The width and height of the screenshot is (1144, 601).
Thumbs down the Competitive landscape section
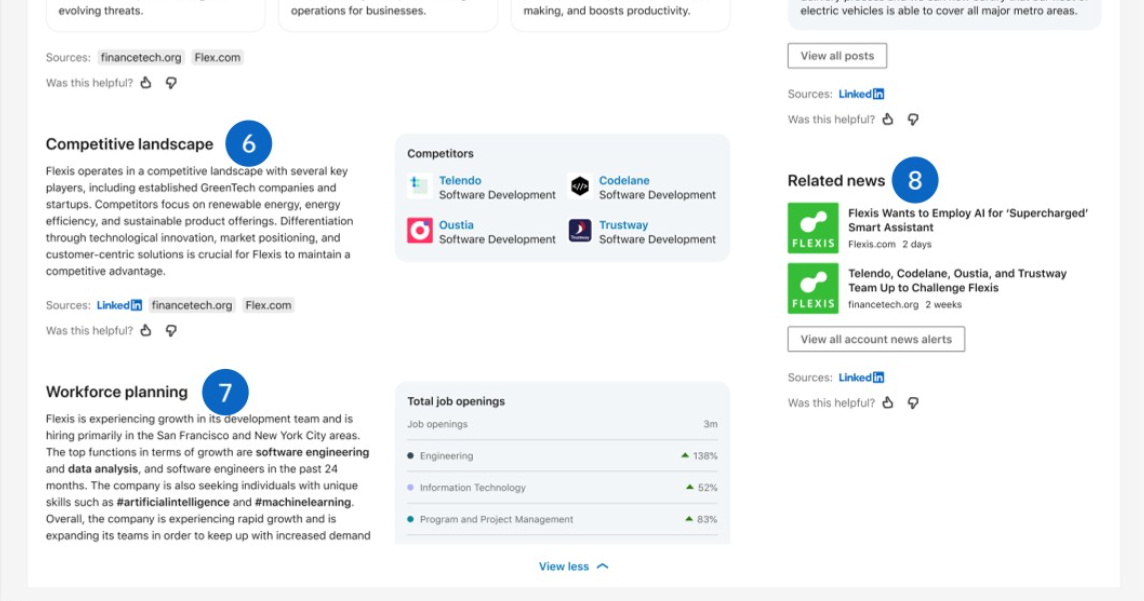171,330
